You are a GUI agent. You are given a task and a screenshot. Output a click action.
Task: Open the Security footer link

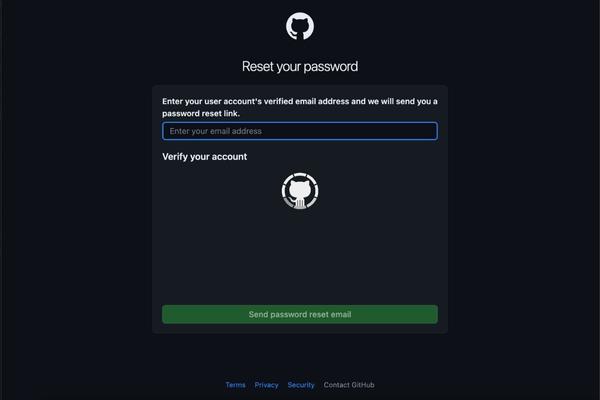coord(301,385)
